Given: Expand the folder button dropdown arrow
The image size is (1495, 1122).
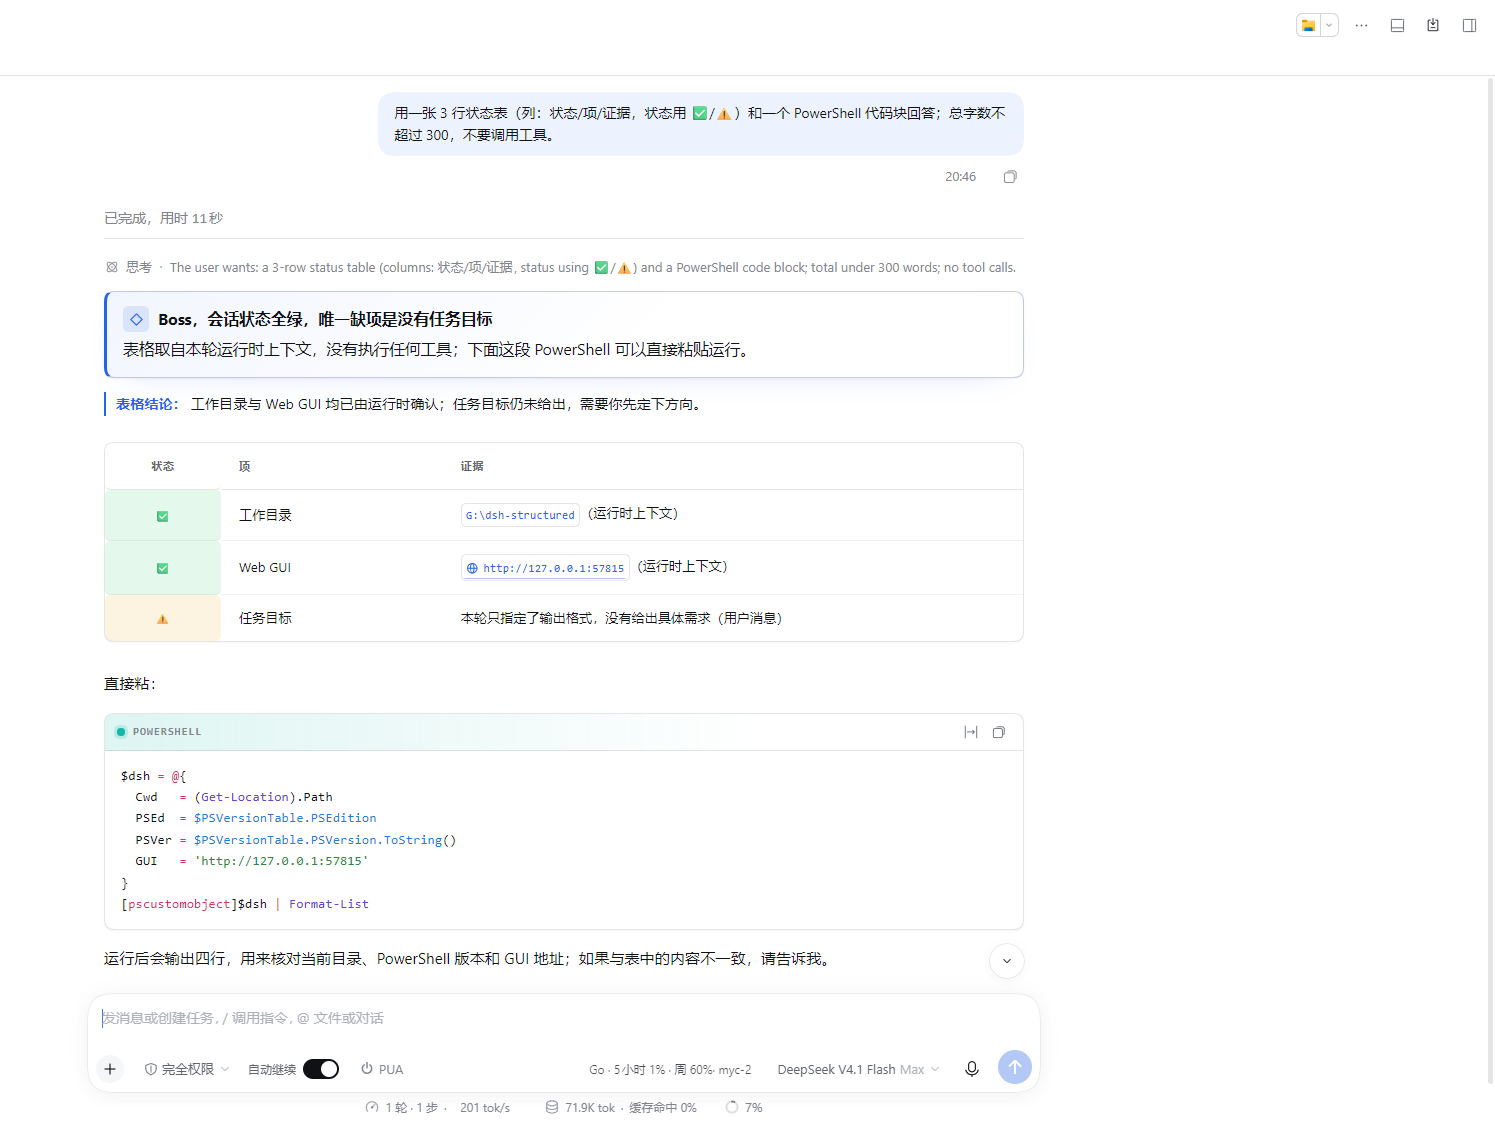Looking at the screenshot, I should pos(1329,26).
